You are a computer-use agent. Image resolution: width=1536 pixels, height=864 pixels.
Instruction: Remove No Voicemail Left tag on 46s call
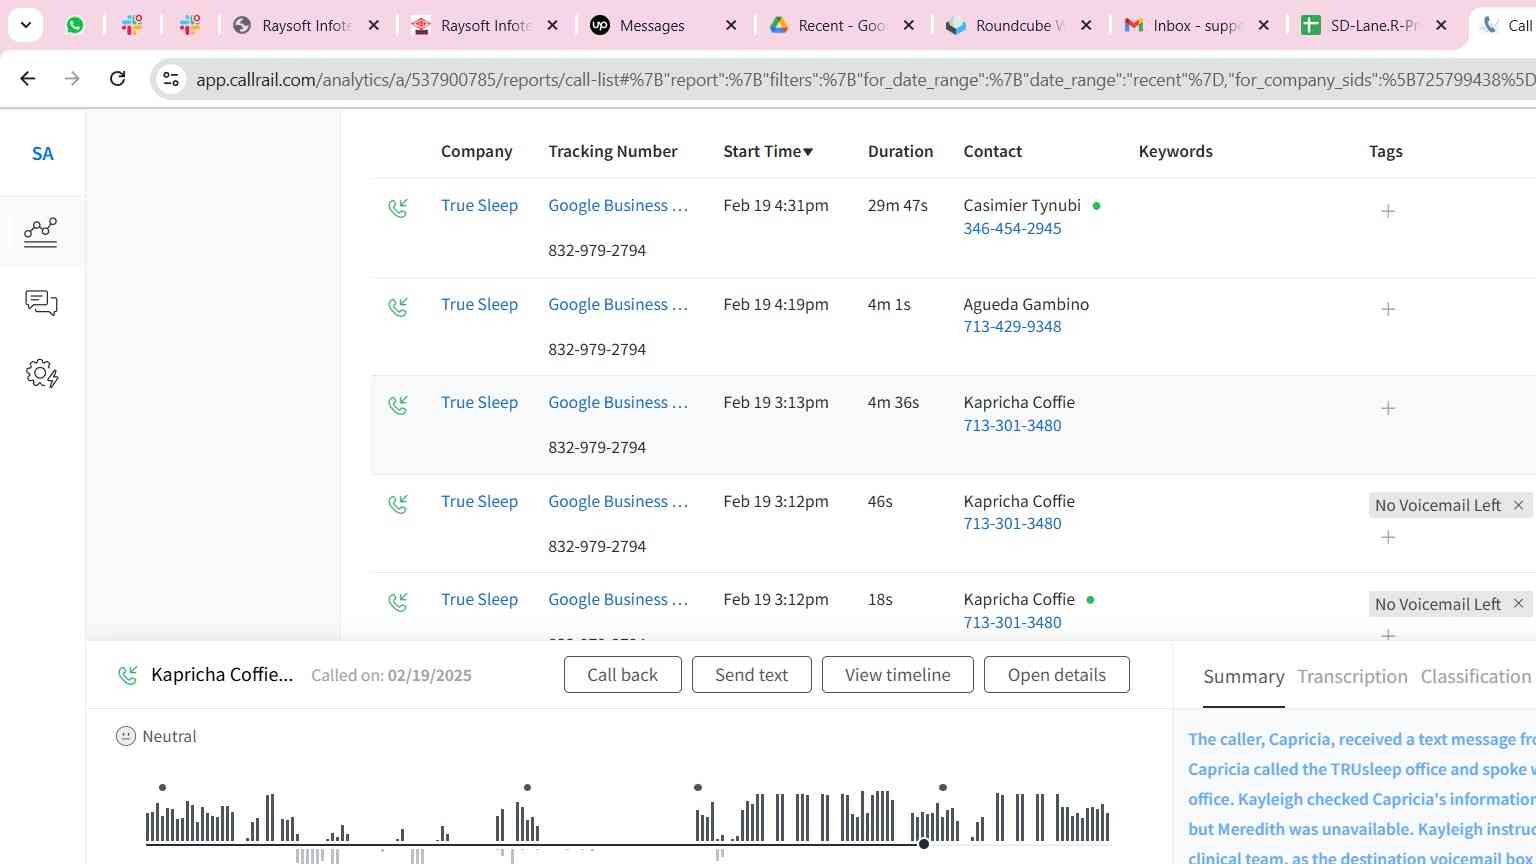pos(1518,505)
